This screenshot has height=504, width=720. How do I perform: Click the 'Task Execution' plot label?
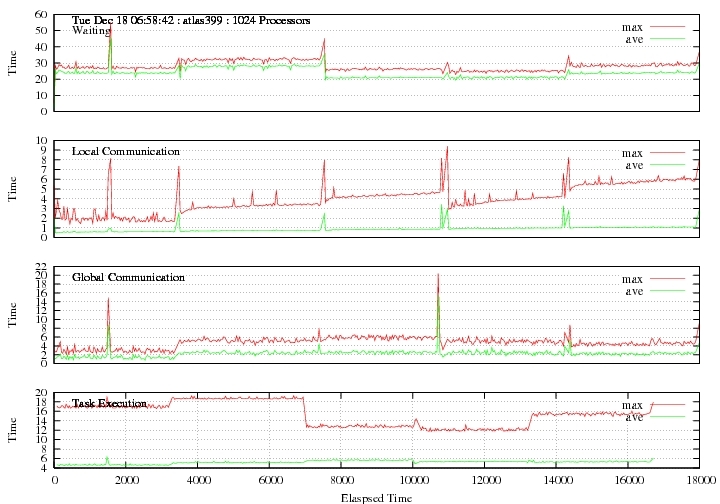pyautogui.click(x=109, y=403)
